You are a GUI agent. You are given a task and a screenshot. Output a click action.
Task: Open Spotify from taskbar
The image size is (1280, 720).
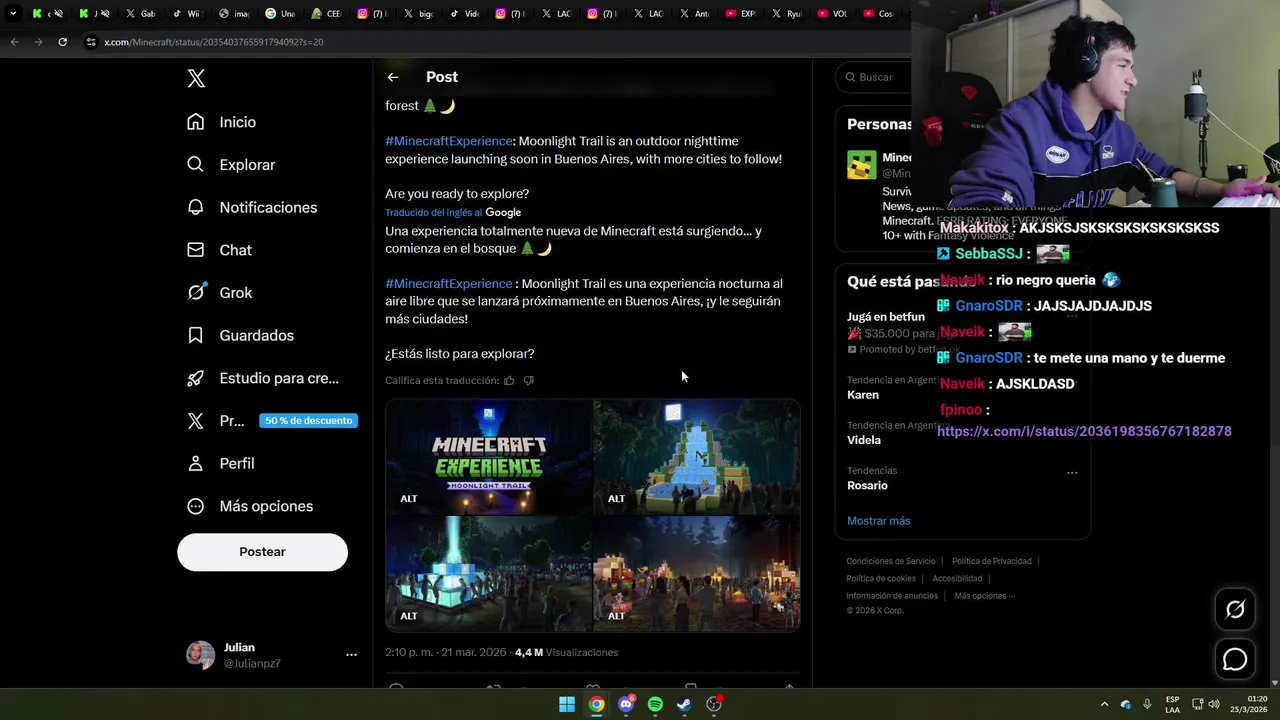(x=655, y=704)
